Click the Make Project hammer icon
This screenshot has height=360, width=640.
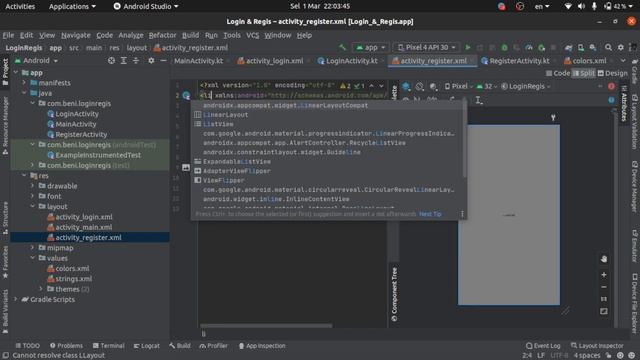click(x=342, y=47)
